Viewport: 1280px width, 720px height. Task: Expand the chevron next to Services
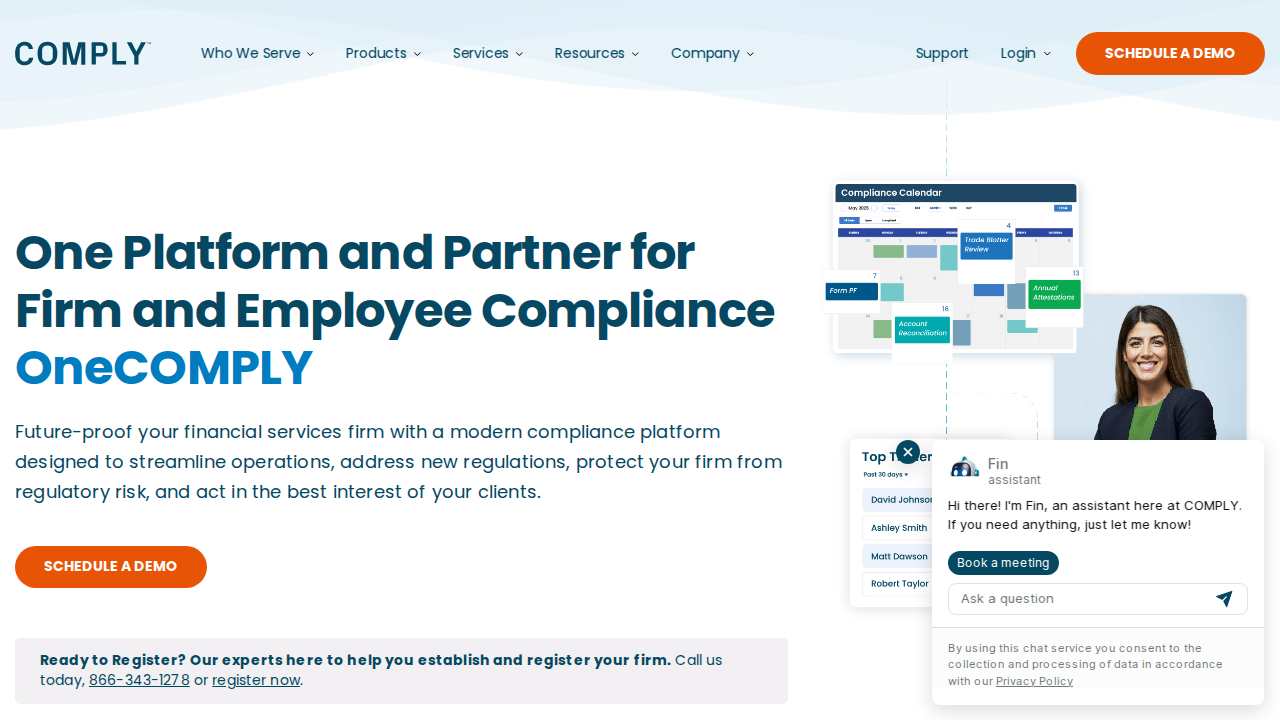tap(519, 54)
